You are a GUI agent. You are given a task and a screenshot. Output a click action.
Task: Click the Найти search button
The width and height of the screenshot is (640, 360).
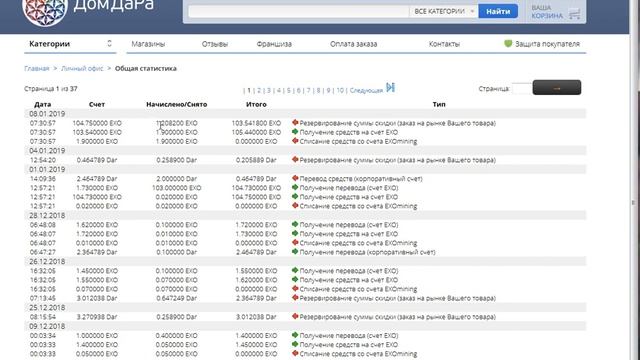tap(498, 11)
